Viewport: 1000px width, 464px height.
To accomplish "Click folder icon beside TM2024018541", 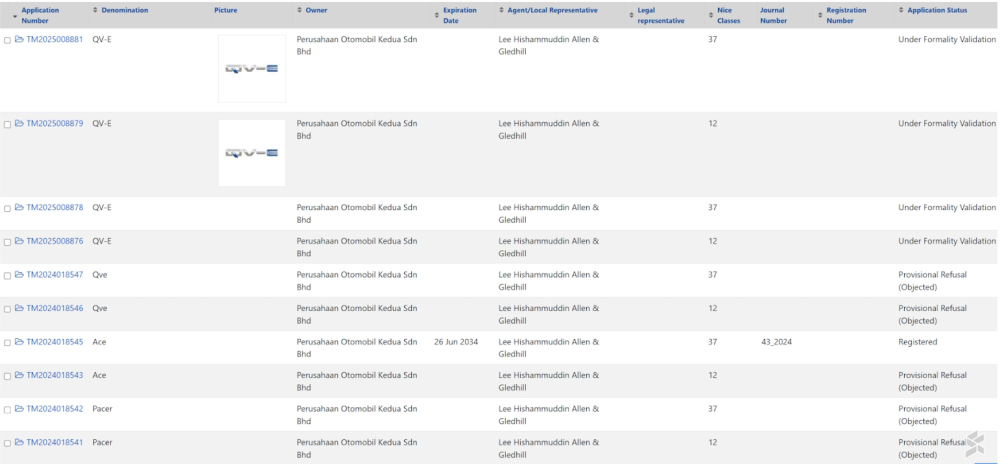I will pyautogui.click(x=19, y=442).
